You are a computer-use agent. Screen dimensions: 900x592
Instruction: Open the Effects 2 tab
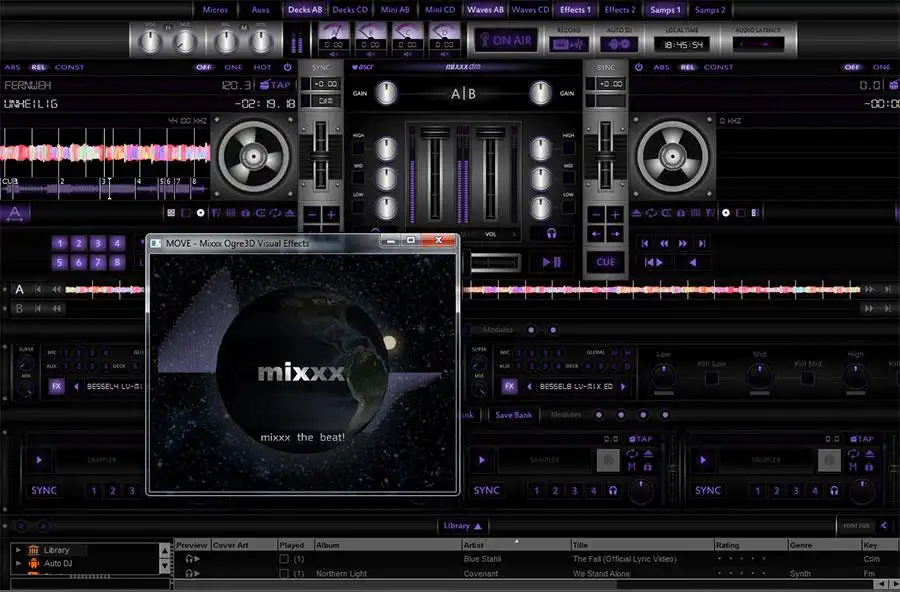(620, 10)
